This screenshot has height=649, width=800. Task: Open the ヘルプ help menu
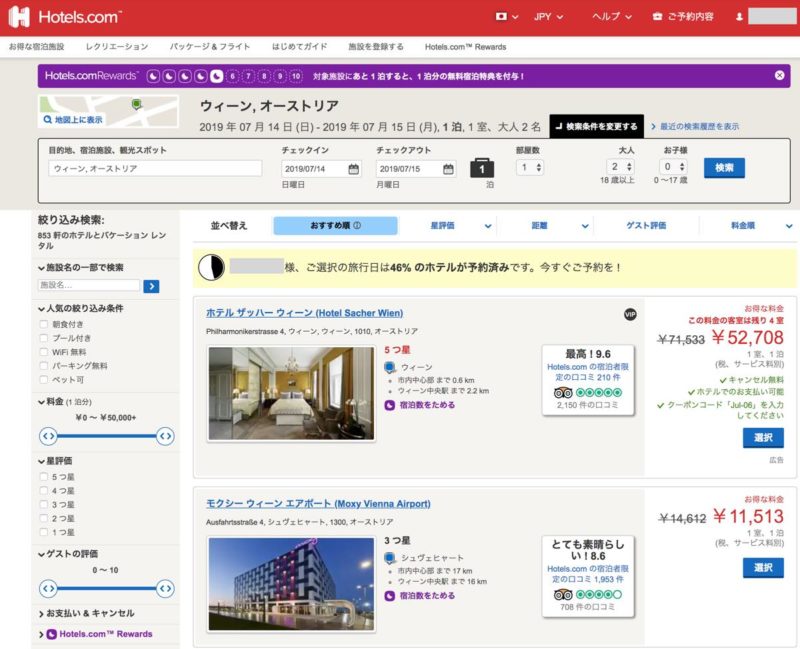click(612, 17)
